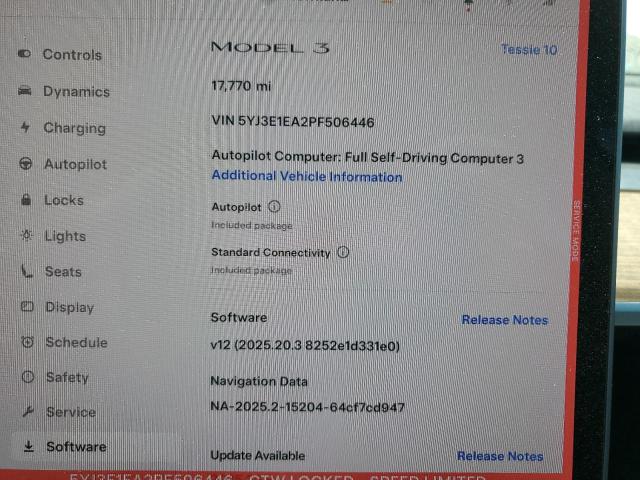Select the Autopilot steering wheel icon
Image resolution: width=640 pixels, height=480 pixels.
point(26,164)
